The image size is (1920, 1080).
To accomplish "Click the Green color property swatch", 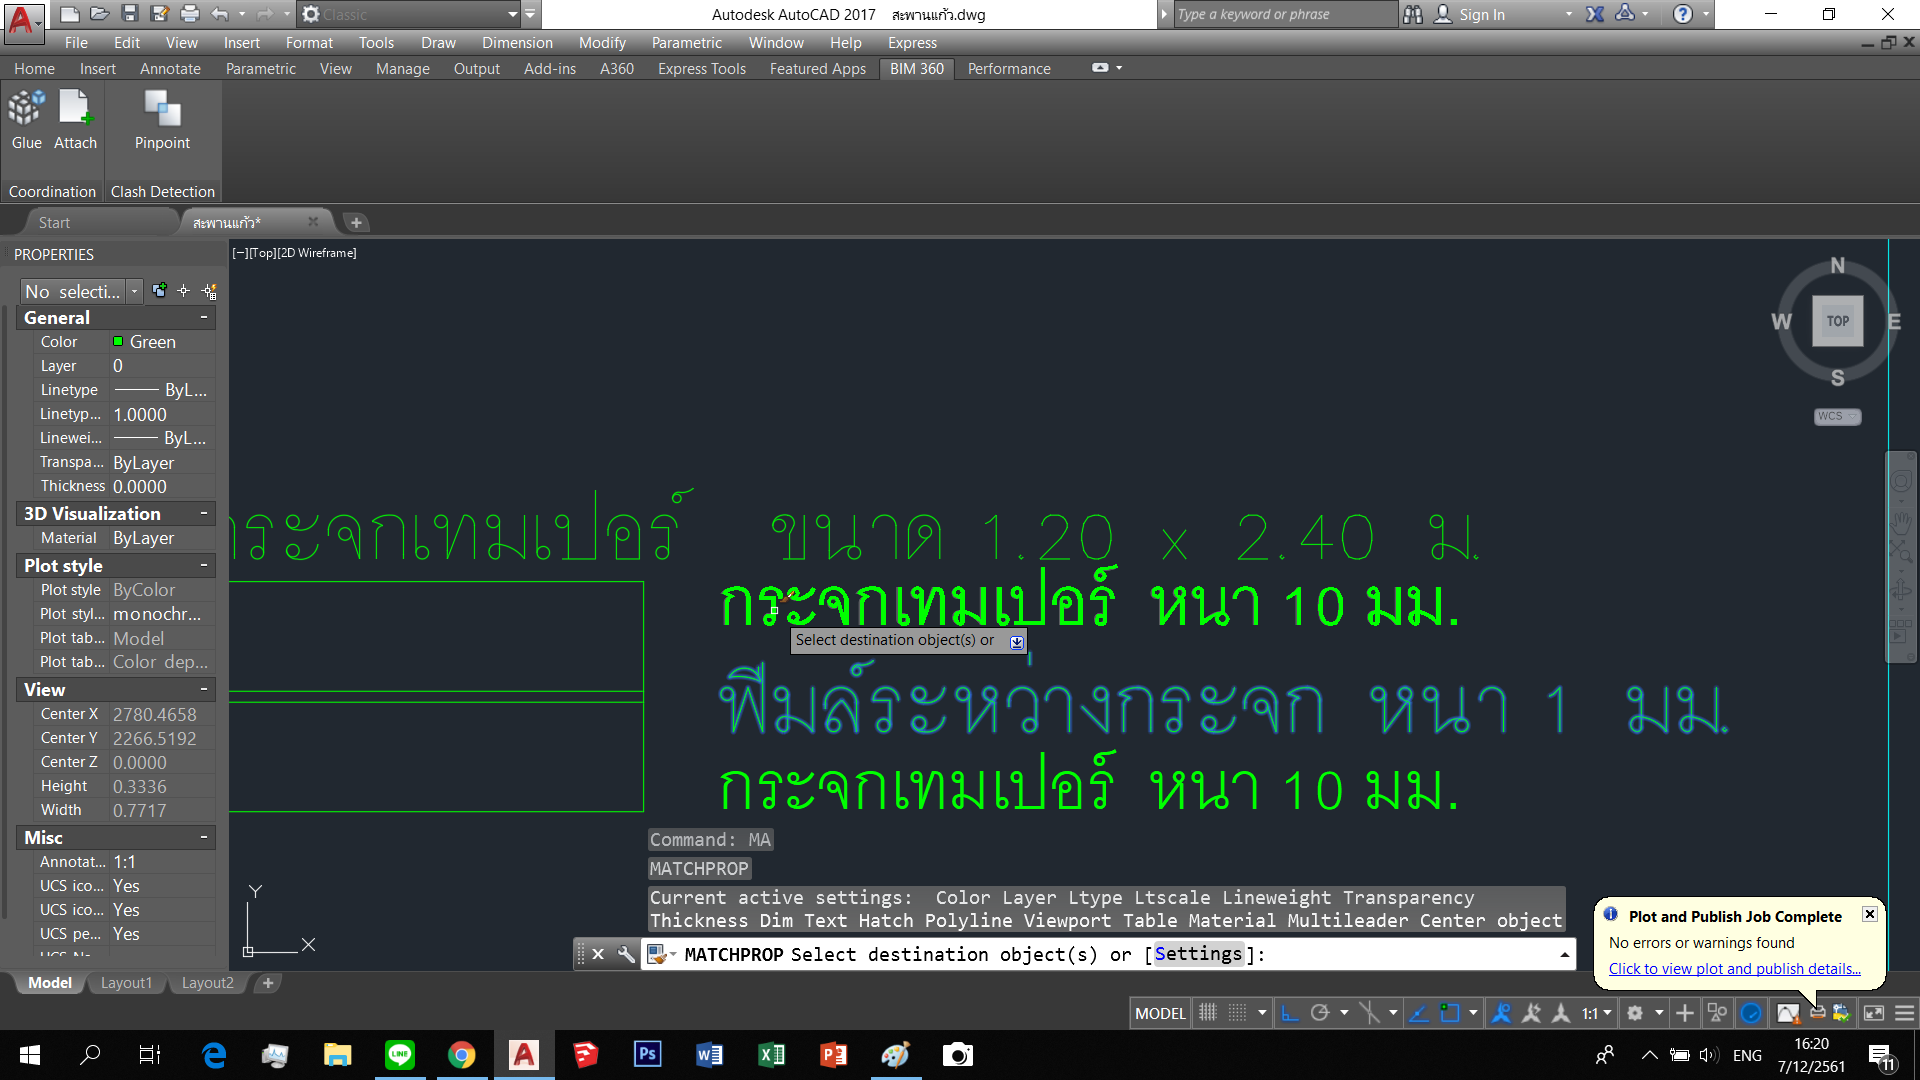I will [x=118, y=342].
